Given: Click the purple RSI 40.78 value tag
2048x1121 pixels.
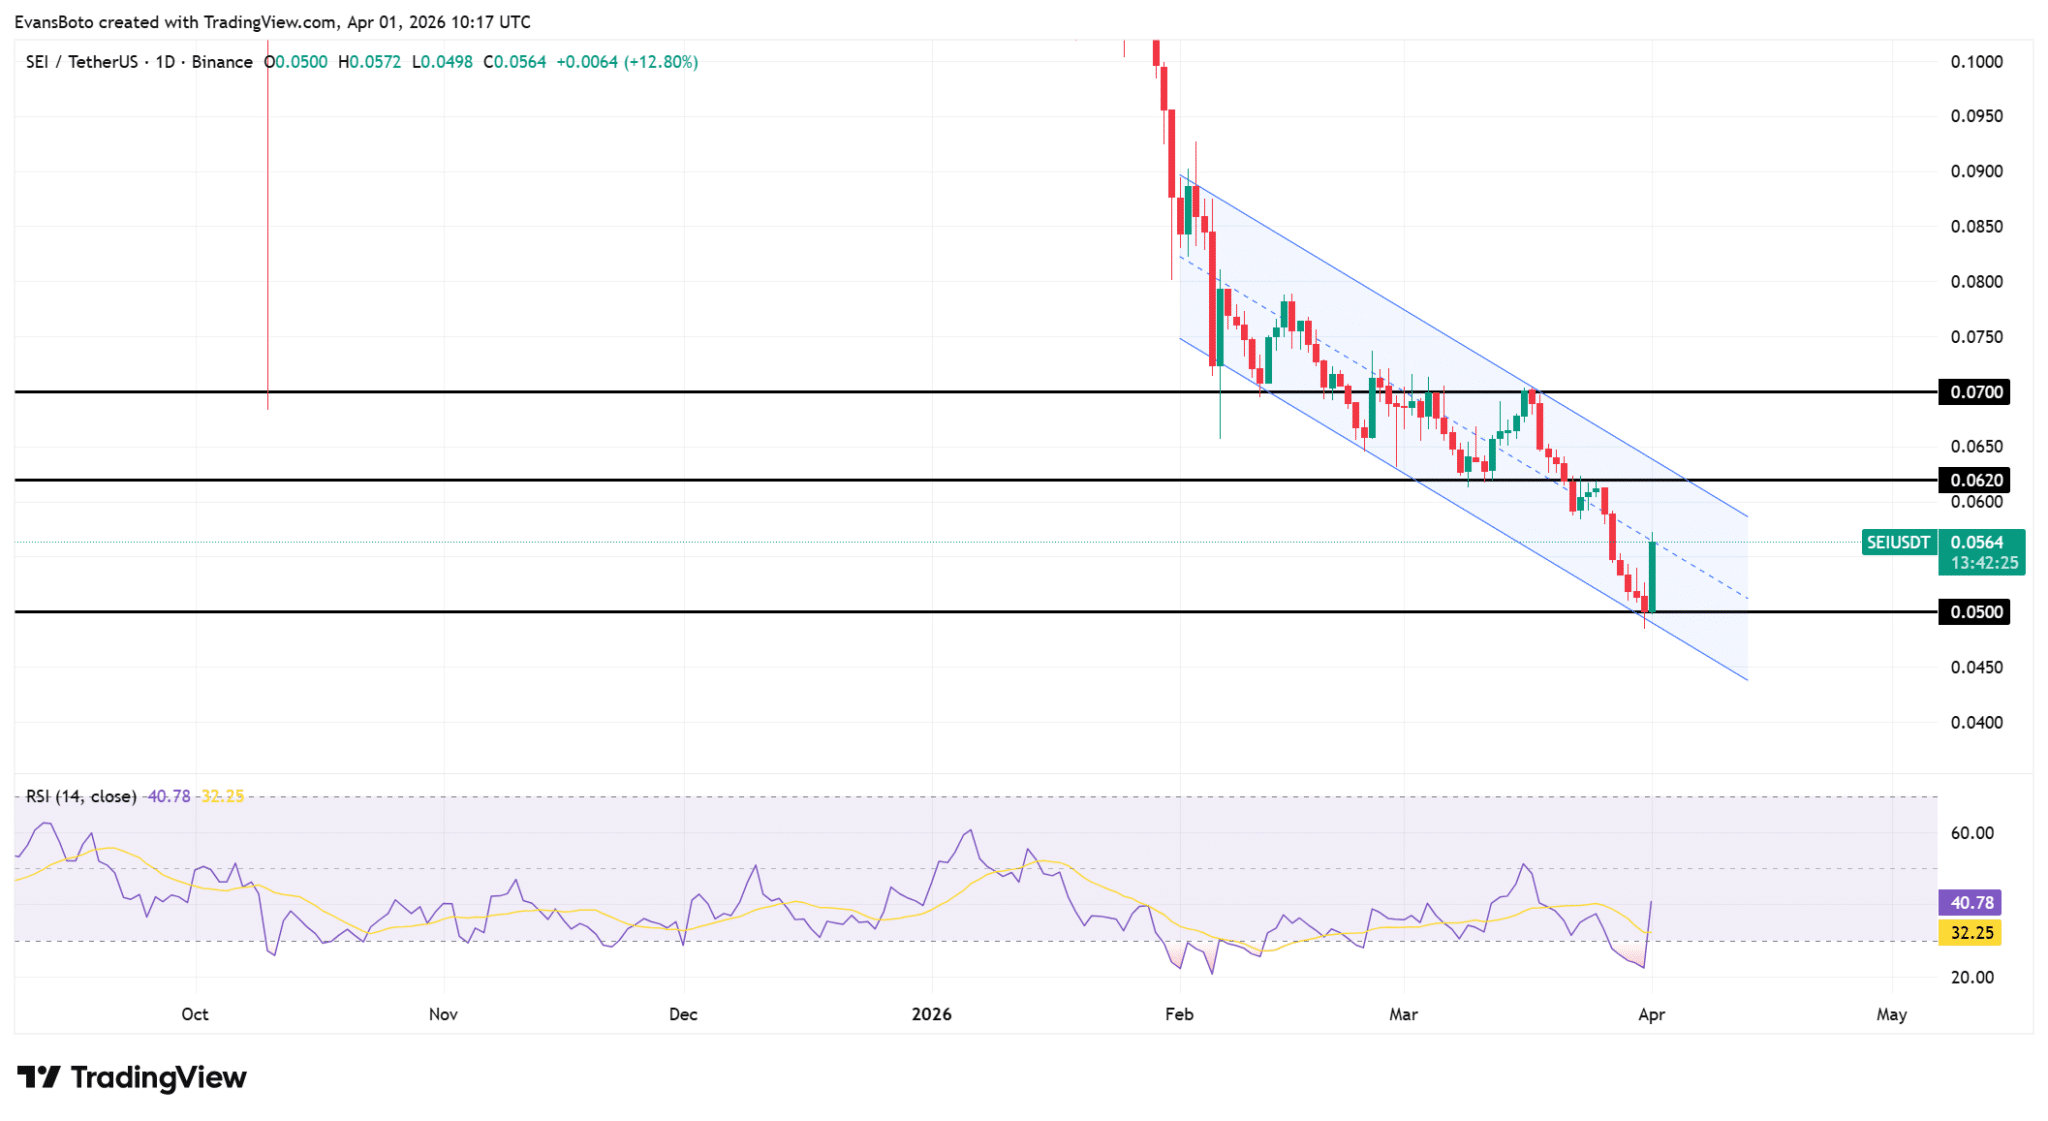Looking at the screenshot, I should pyautogui.click(x=1970, y=903).
